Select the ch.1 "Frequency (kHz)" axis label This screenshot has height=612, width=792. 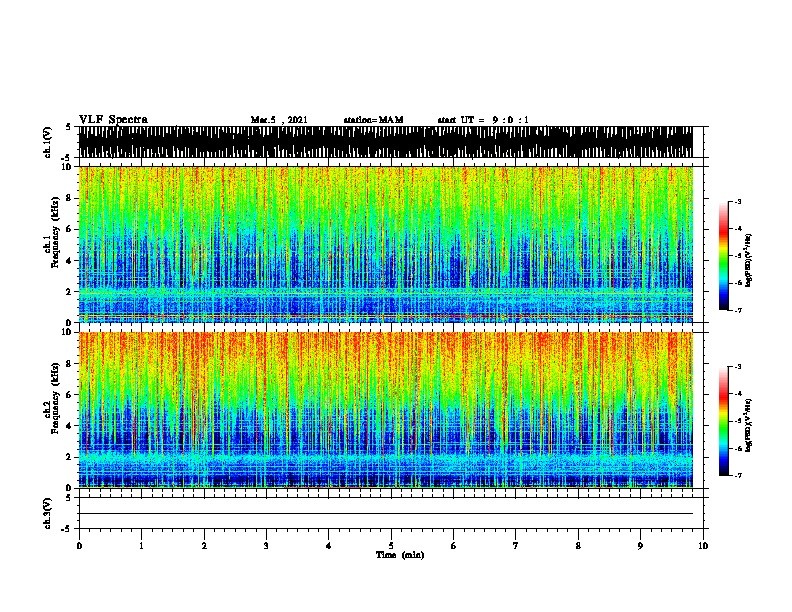pyautogui.click(x=55, y=233)
